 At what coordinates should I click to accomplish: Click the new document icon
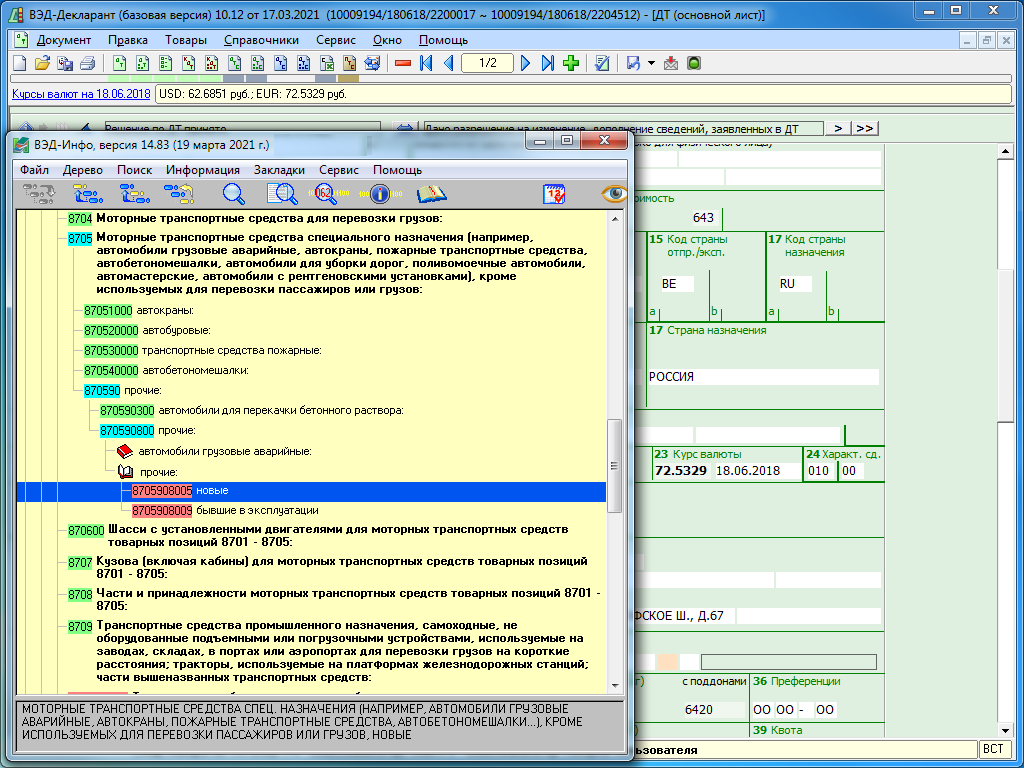[x=19, y=63]
